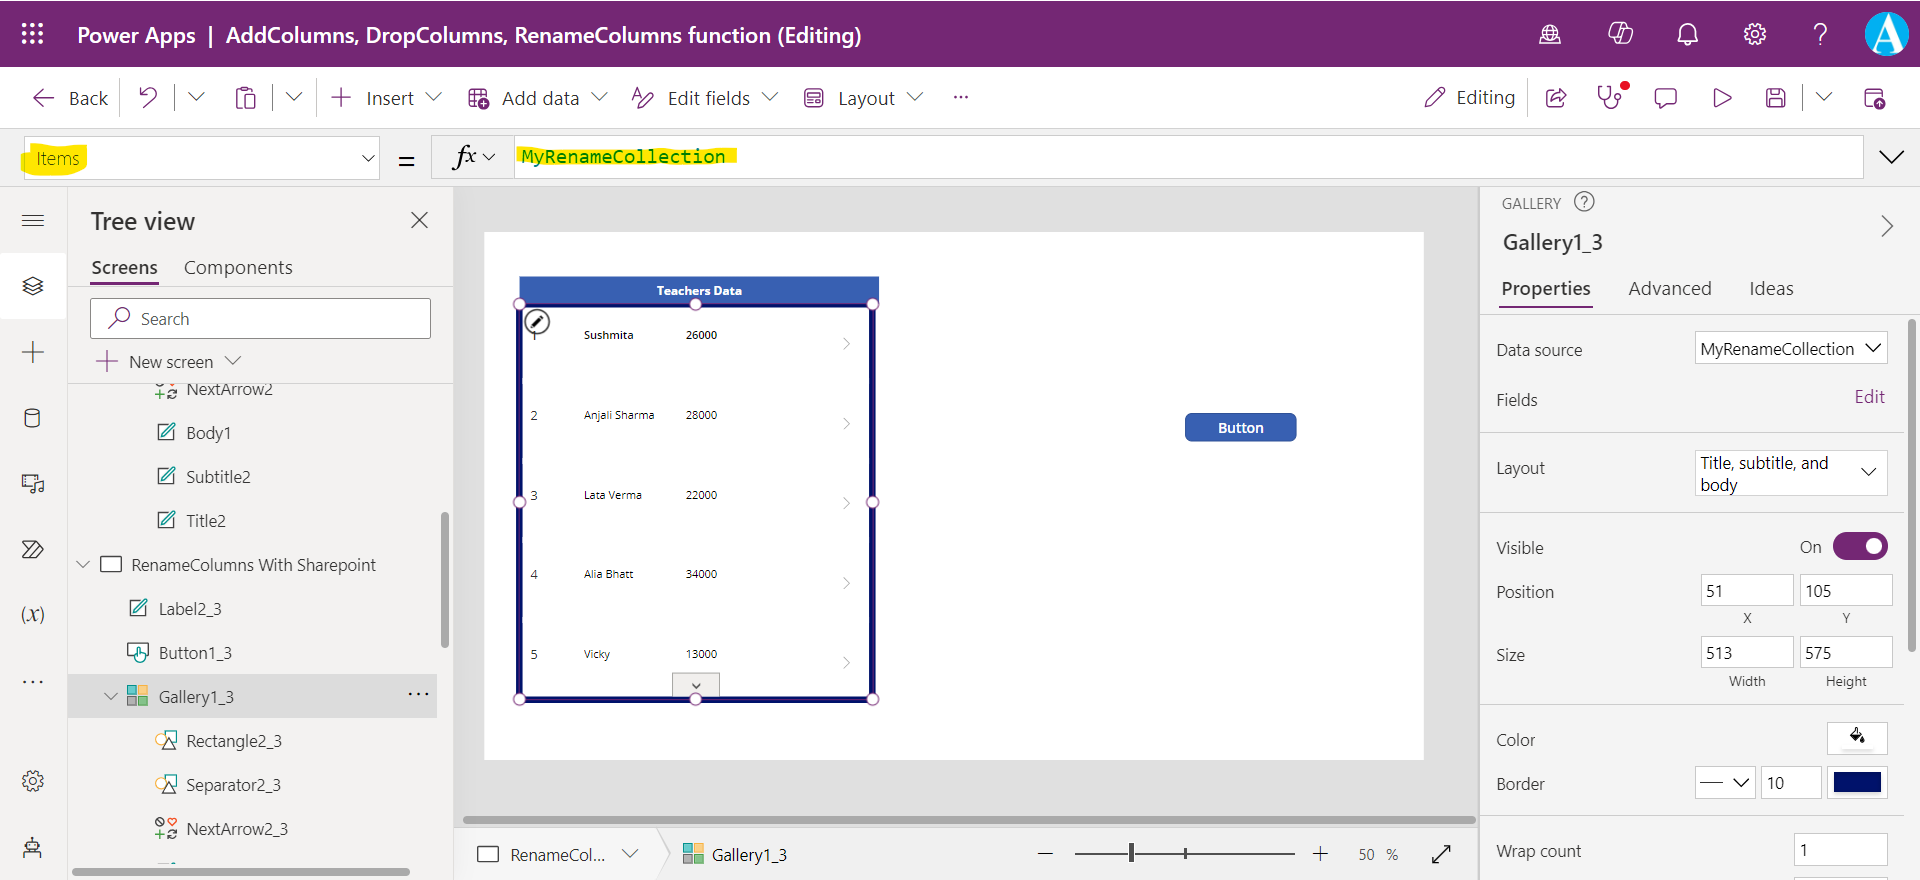The height and width of the screenshot is (880, 1920).
Task: Click the Button on the canvas
Action: point(1240,428)
